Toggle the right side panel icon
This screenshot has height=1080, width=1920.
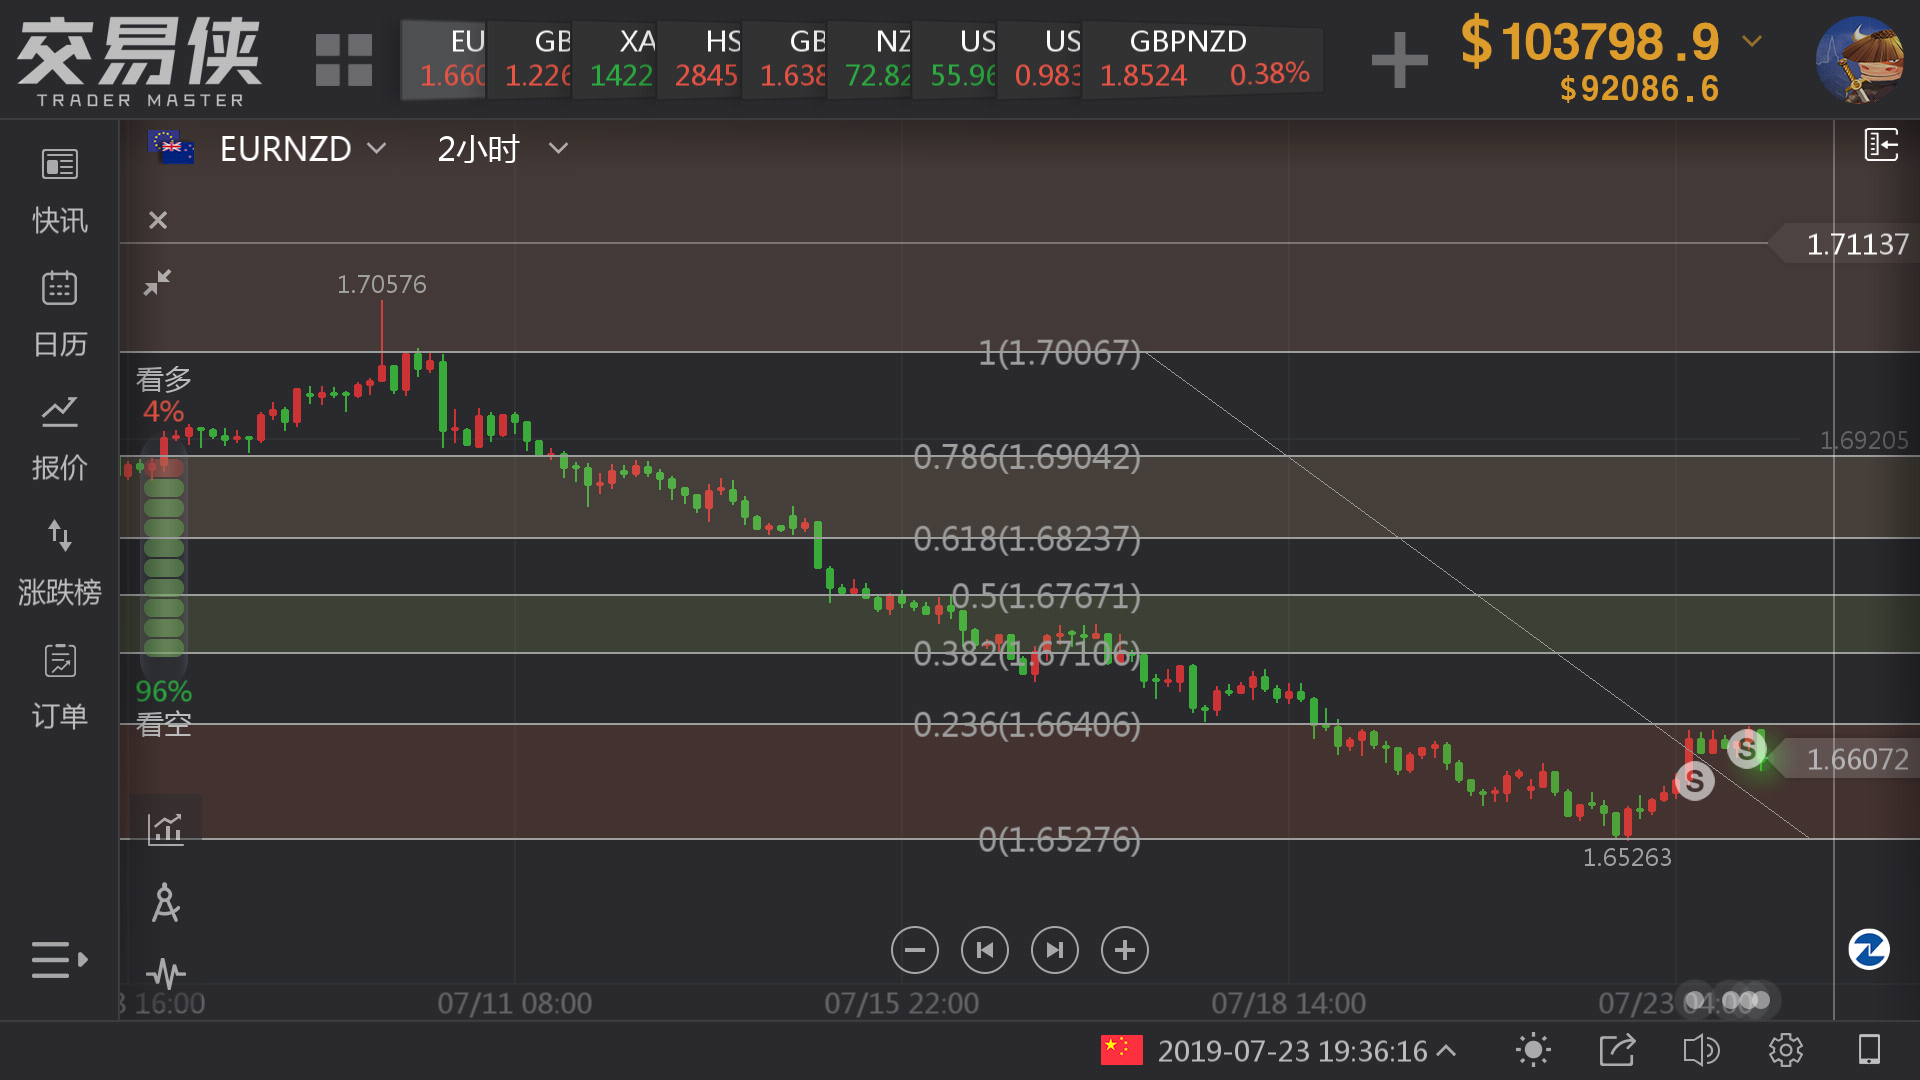(1881, 145)
